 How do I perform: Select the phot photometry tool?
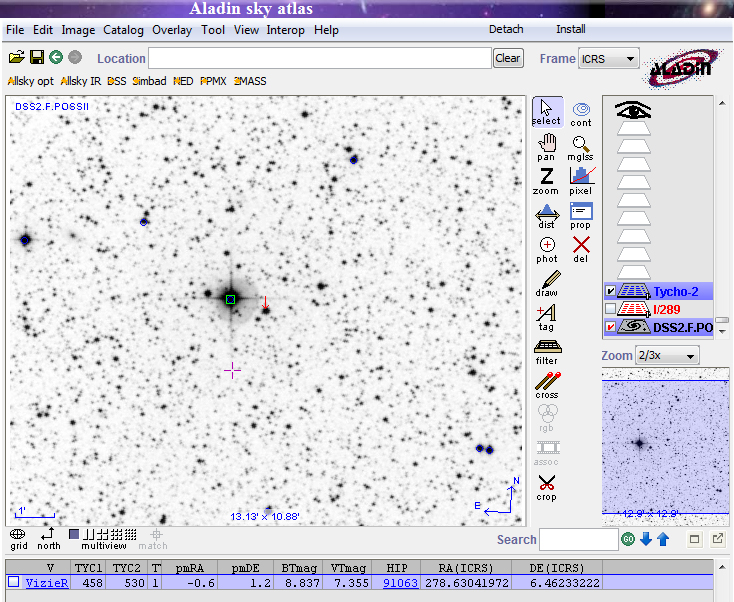547,250
